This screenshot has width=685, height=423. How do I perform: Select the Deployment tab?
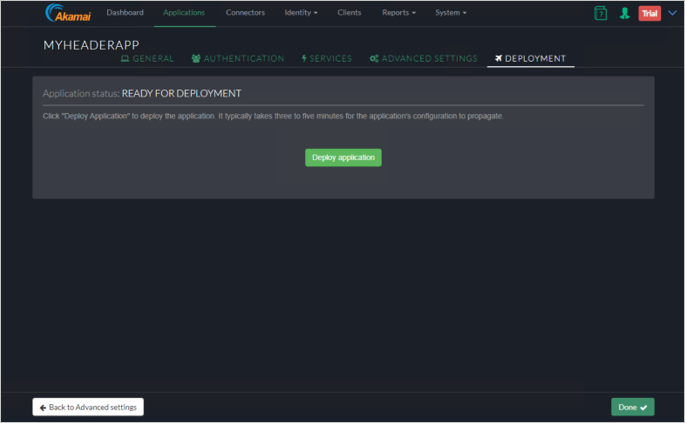(530, 59)
